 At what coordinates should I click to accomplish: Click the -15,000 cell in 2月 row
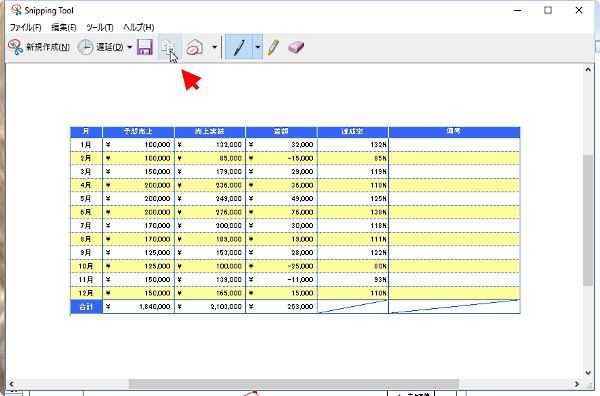(282, 158)
